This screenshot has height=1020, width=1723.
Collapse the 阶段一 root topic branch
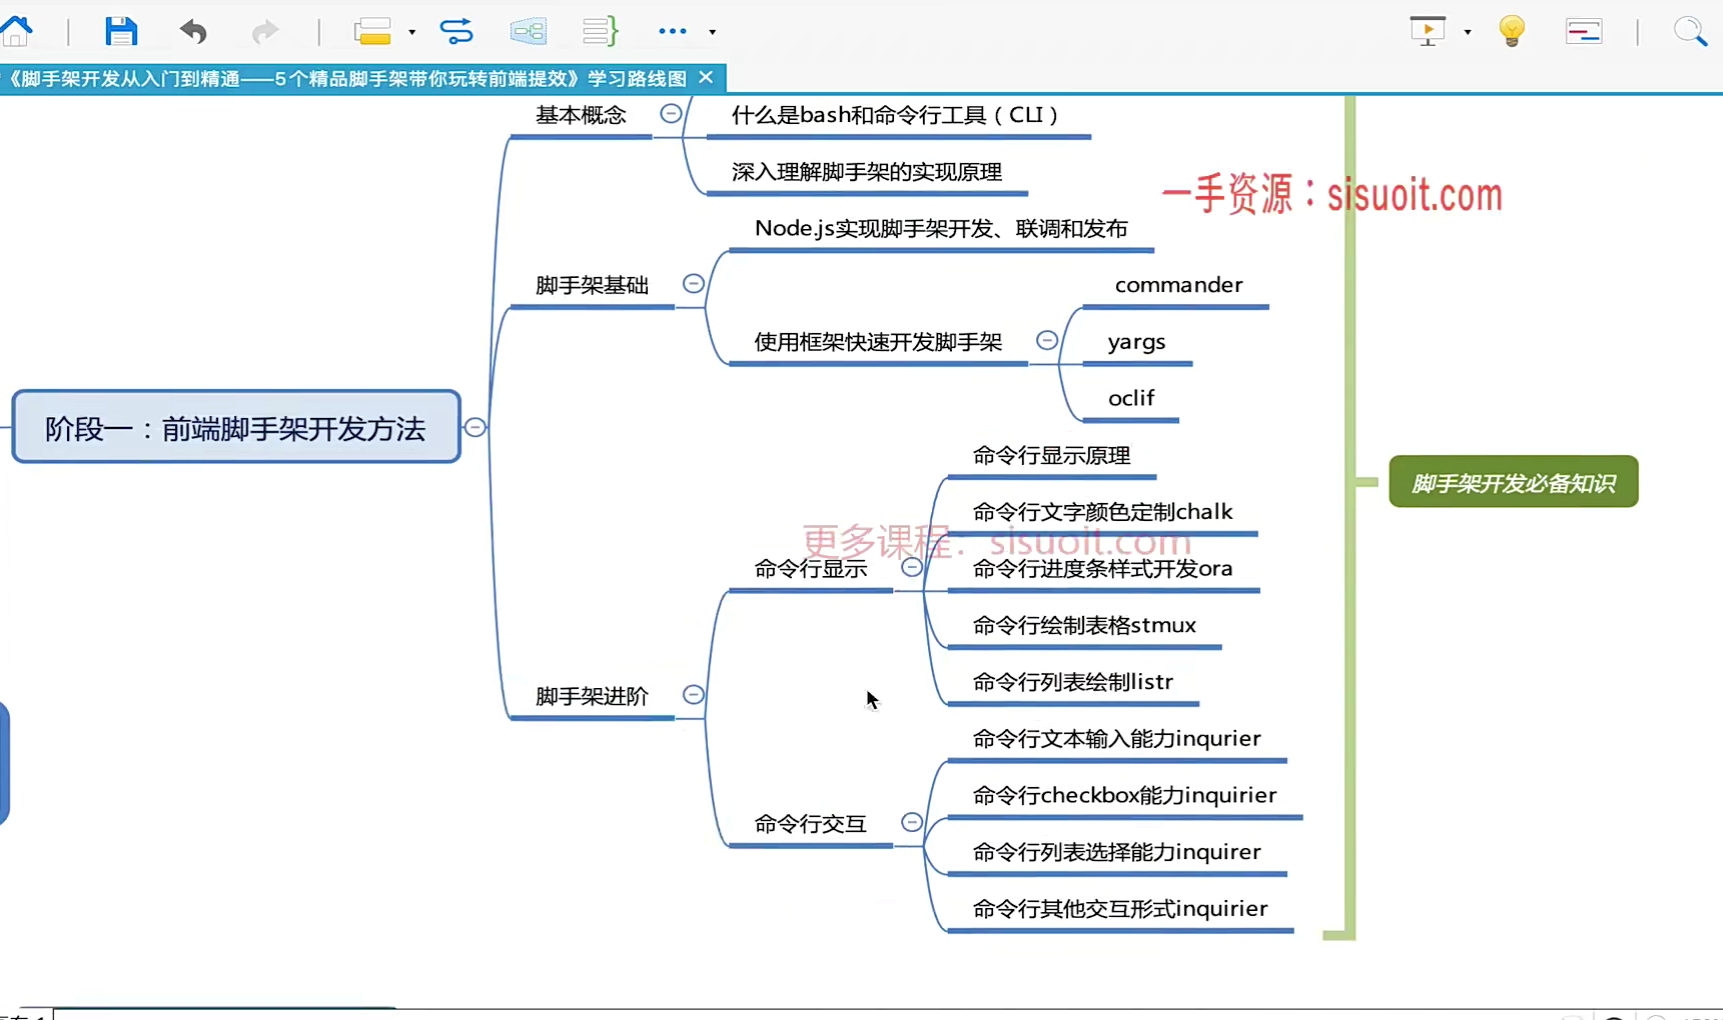(475, 428)
